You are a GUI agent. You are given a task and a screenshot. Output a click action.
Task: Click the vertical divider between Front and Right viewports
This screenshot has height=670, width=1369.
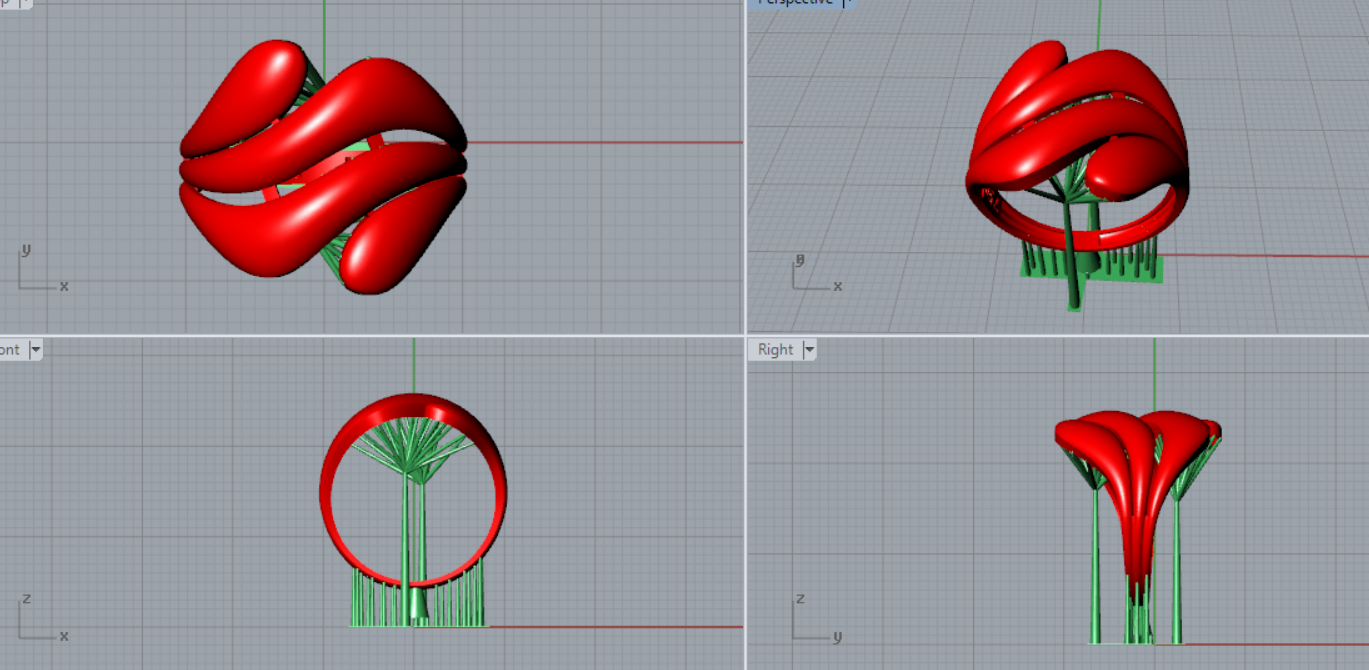click(745, 500)
